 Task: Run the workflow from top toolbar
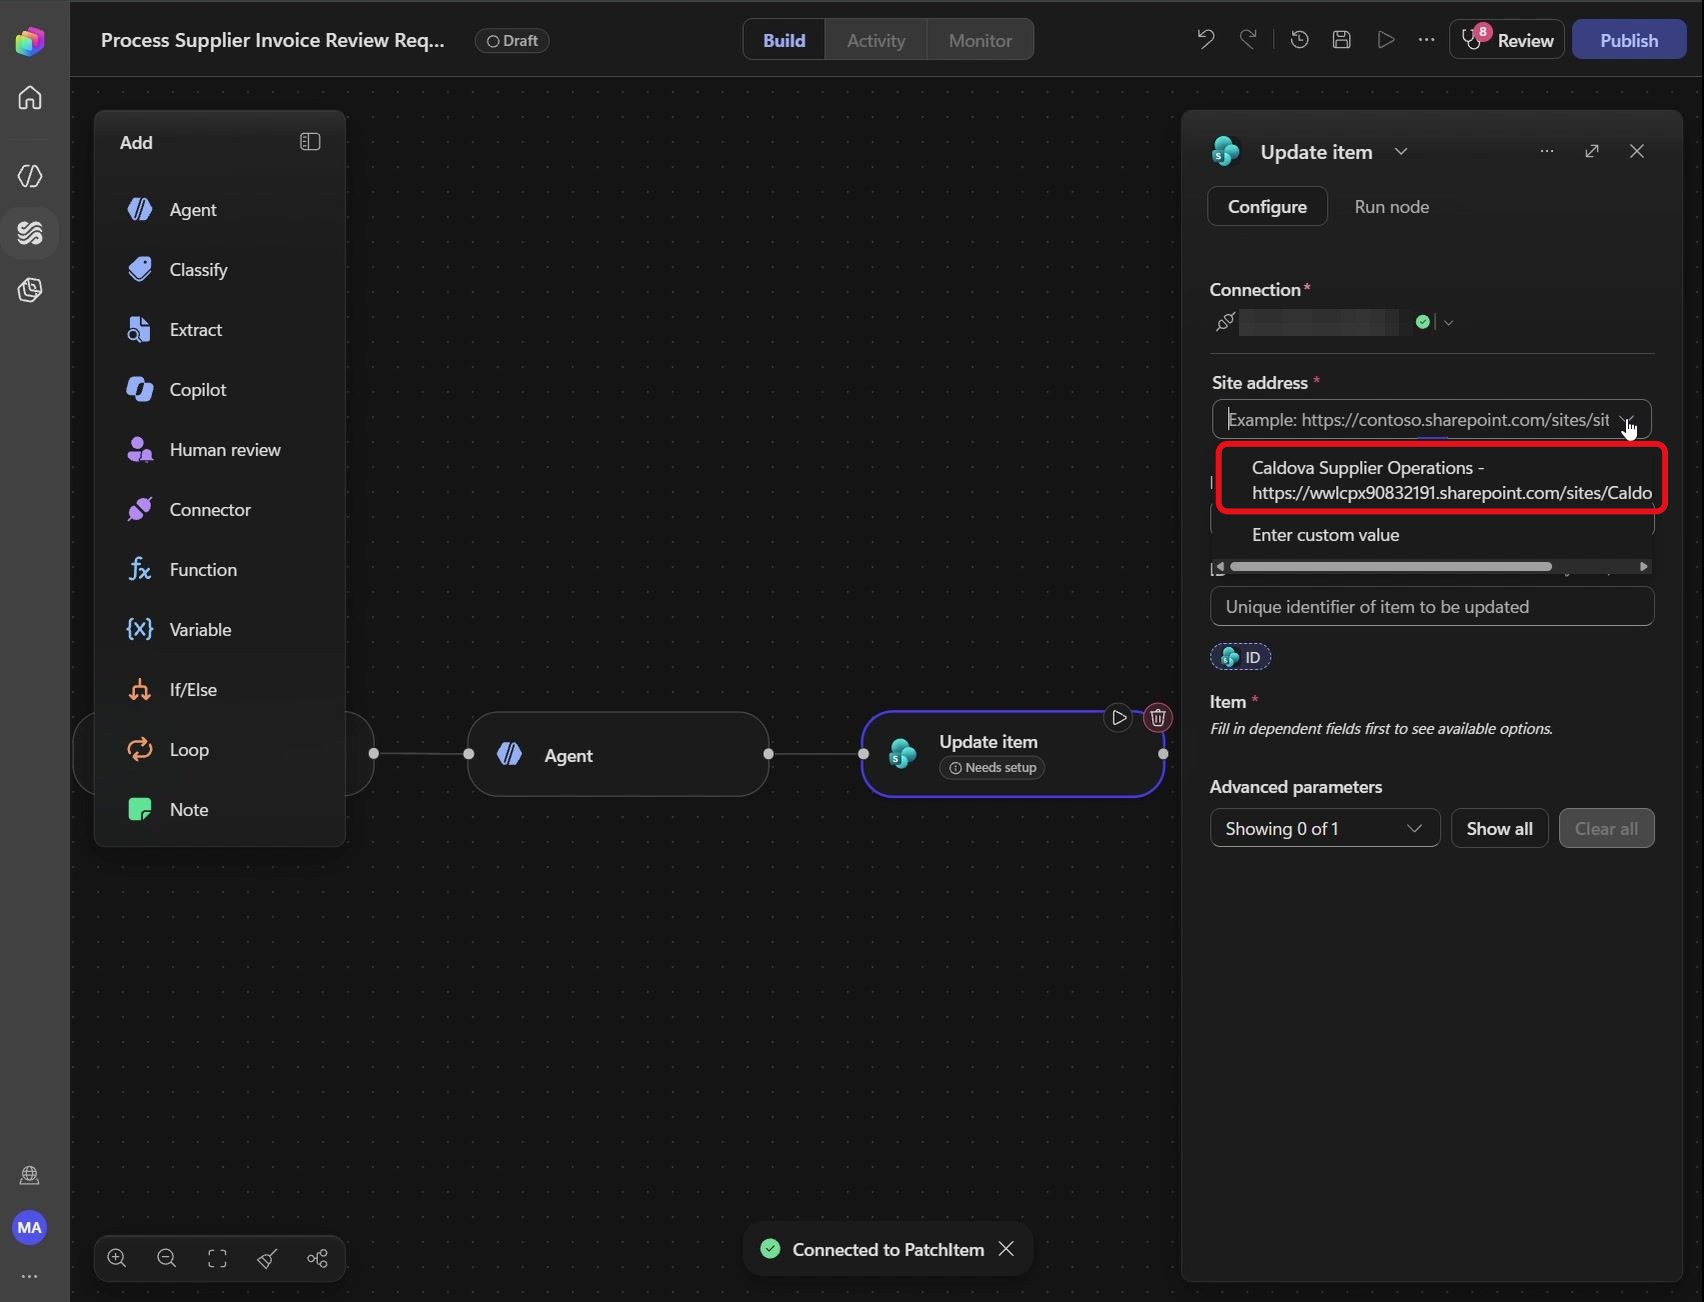(x=1385, y=40)
